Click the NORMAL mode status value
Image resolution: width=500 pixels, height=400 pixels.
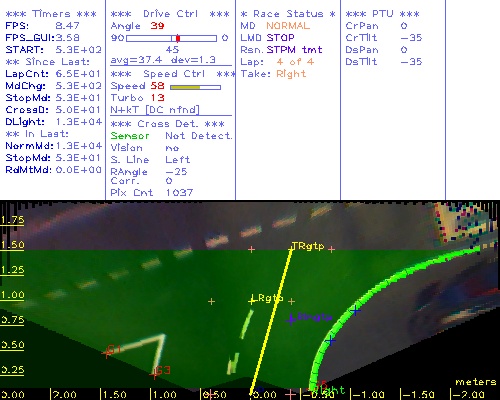click(288, 26)
